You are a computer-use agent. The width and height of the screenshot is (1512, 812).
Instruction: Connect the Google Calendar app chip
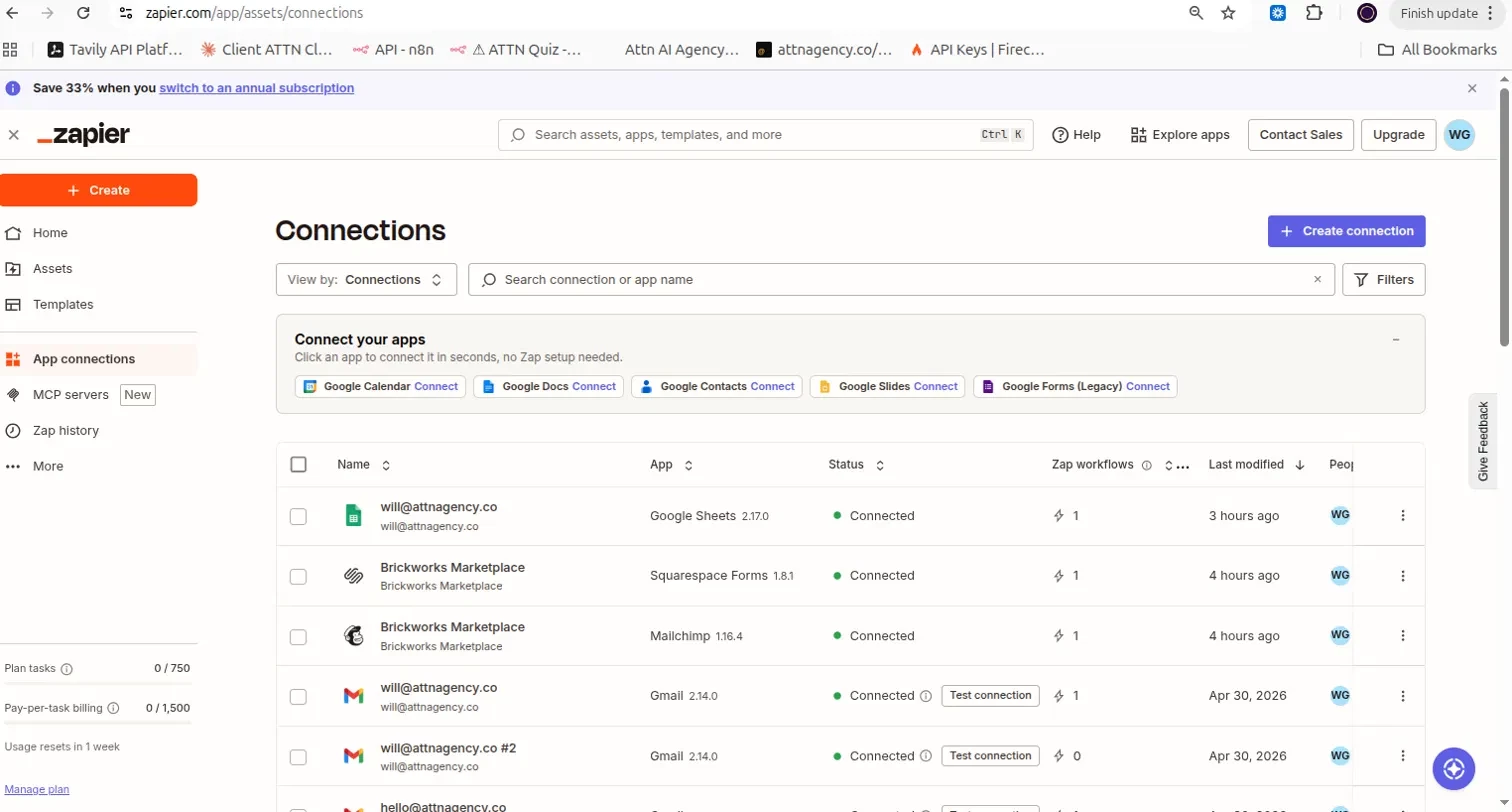380,386
